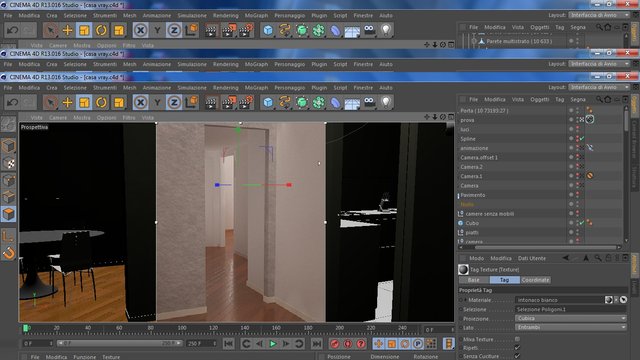The image size is (640, 360).
Task: Click the Undo arrow icon
Action: 12,102
